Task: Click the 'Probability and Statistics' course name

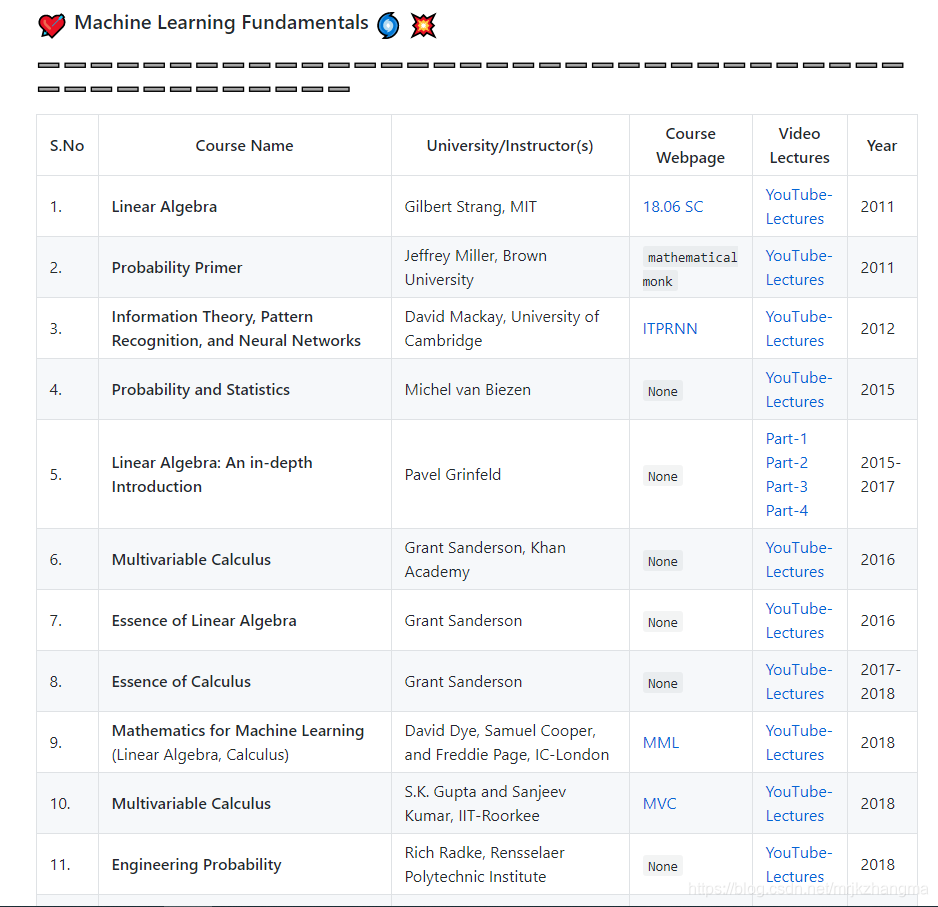Action: 200,389
